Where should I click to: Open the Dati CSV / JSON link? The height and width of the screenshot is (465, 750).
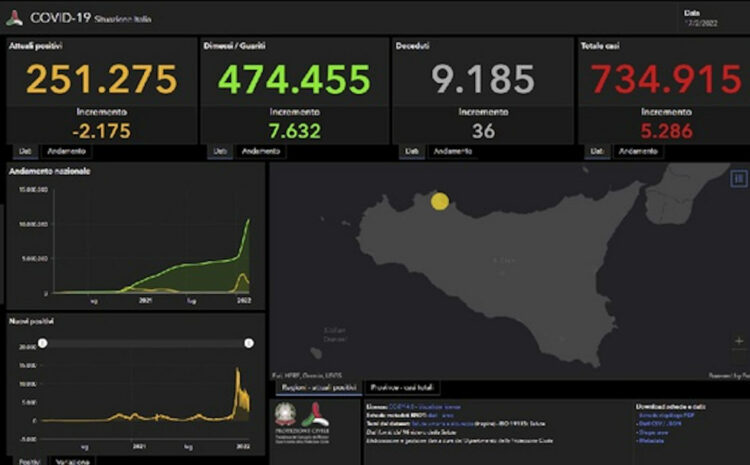coord(661,424)
